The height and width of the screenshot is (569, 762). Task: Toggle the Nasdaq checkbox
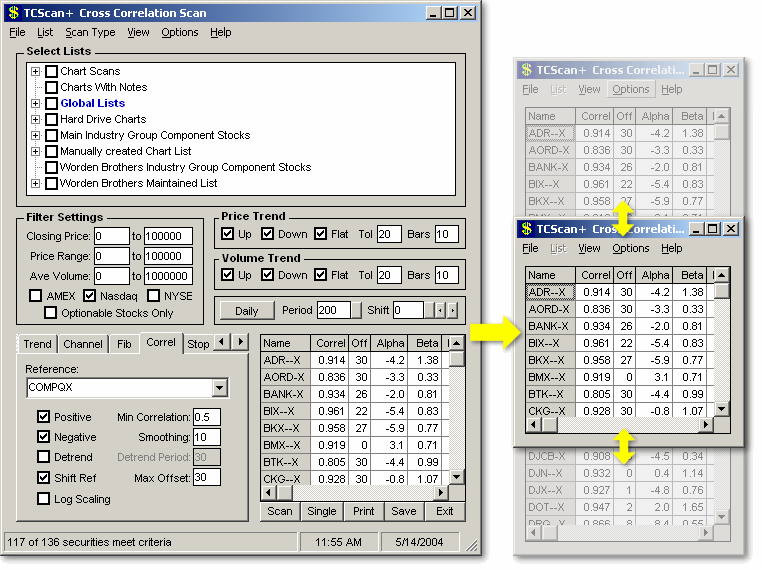(90, 296)
